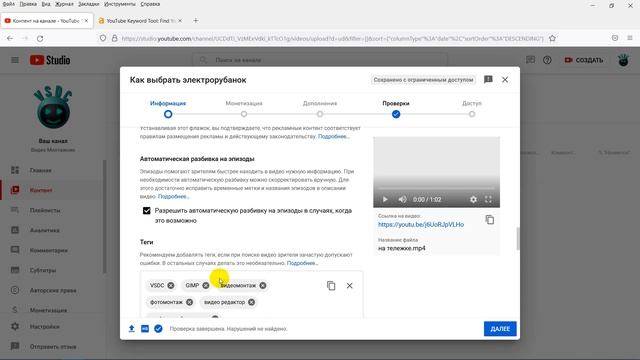Mute the video preview volume
The image size is (640, 360).
click(x=402, y=199)
